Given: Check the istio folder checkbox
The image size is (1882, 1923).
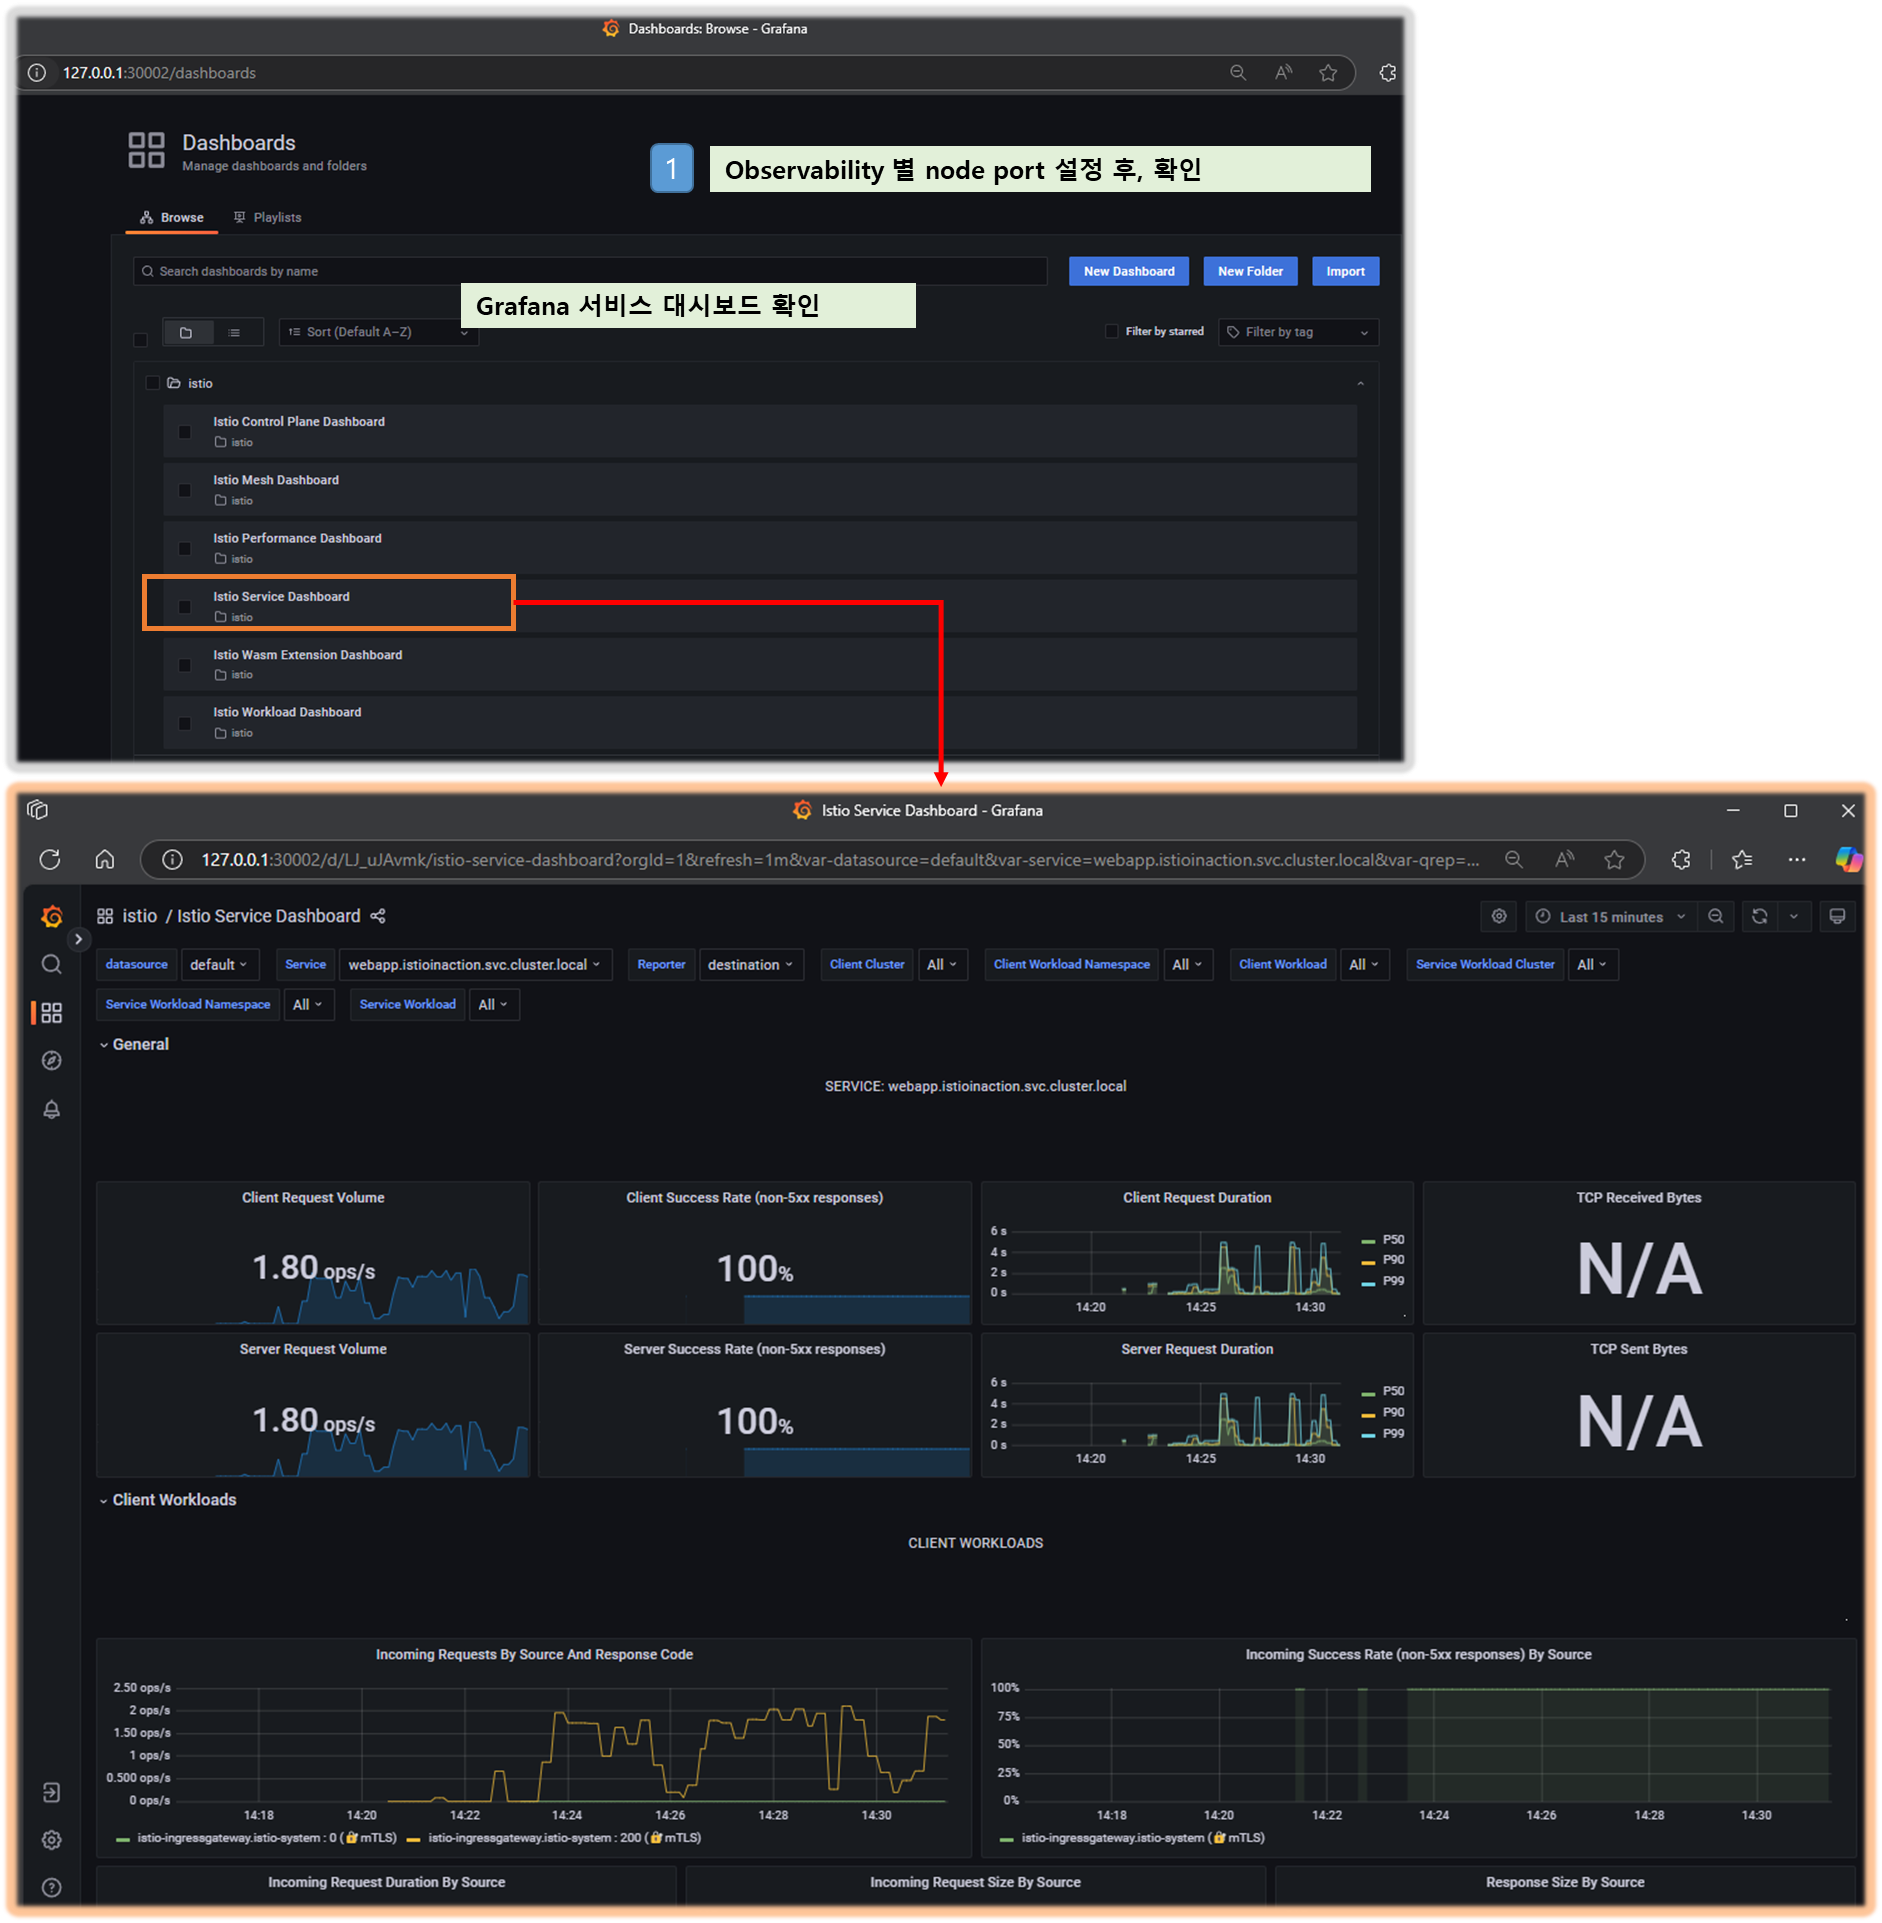Looking at the screenshot, I should [153, 383].
